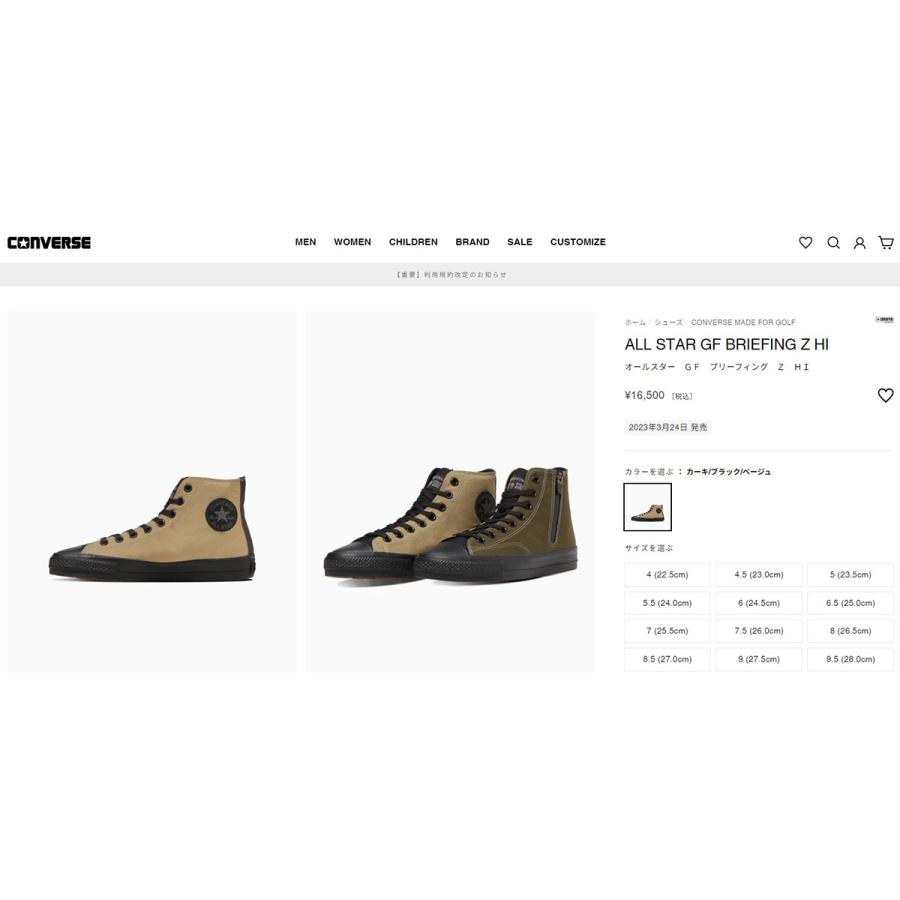Go to homepage via Converse logo
The image size is (900, 900).
tap(49, 243)
